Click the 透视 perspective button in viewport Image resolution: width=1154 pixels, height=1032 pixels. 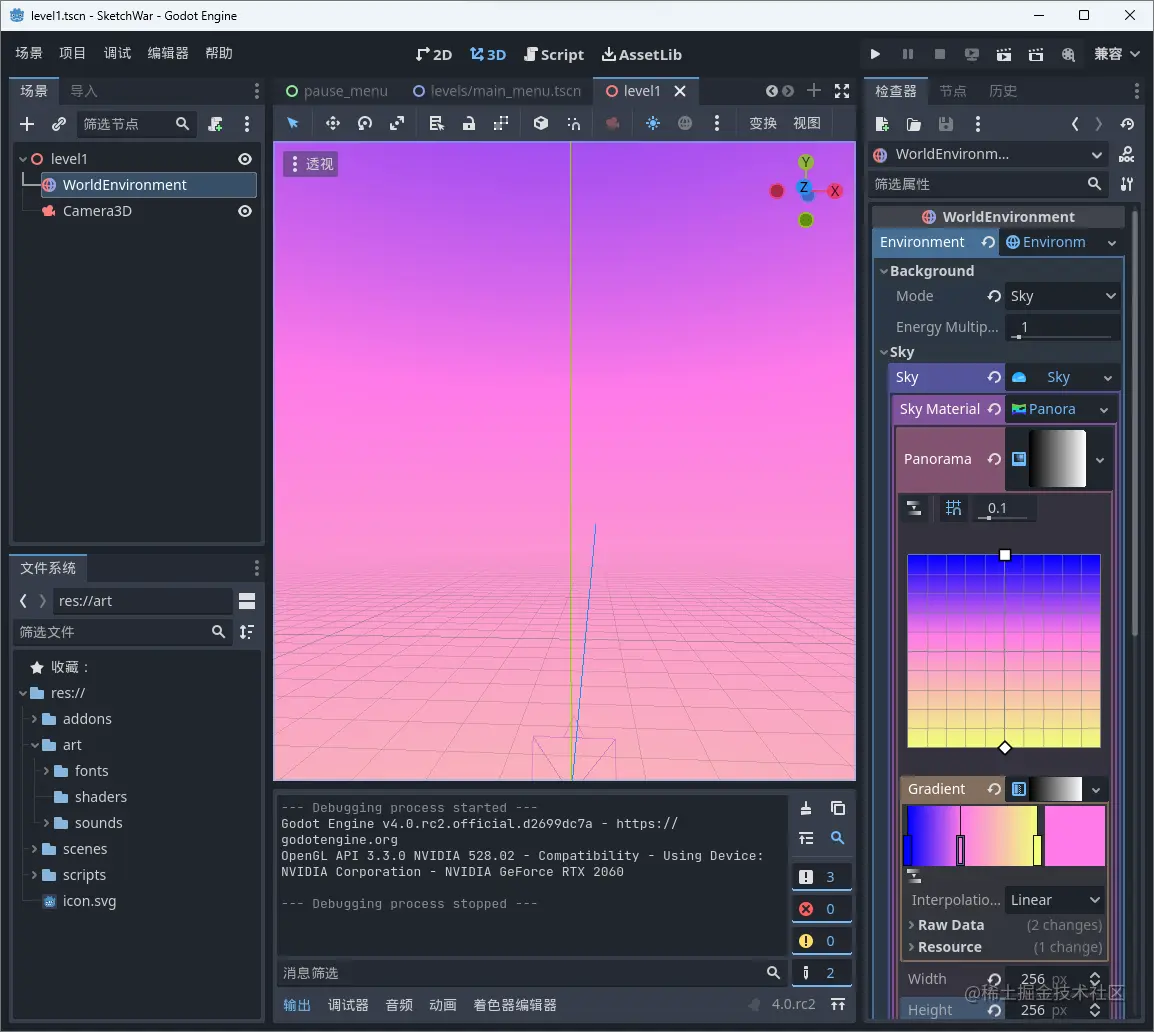point(310,164)
